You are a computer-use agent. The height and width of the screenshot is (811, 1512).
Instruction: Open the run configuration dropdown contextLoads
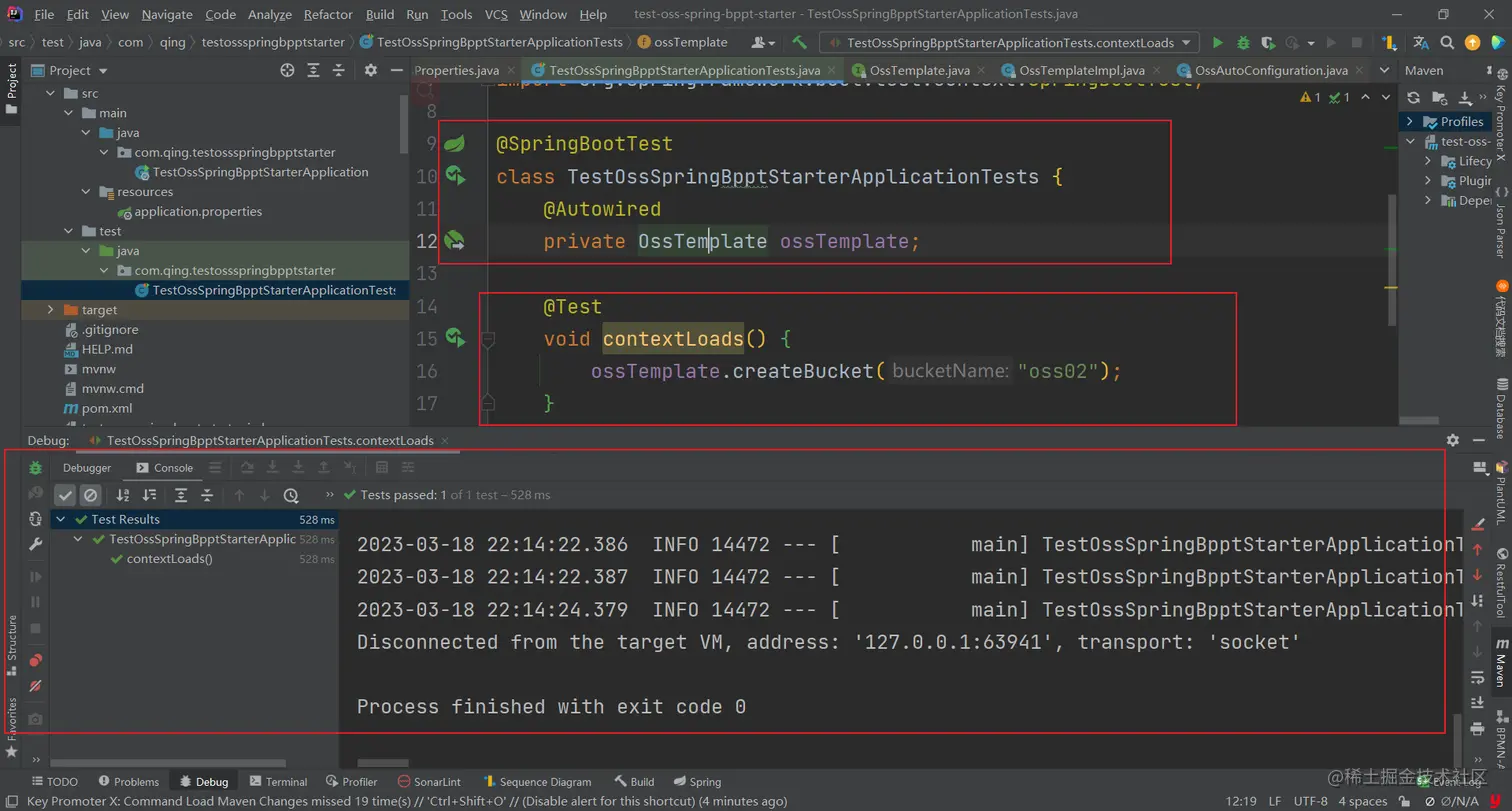pos(1009,43)
